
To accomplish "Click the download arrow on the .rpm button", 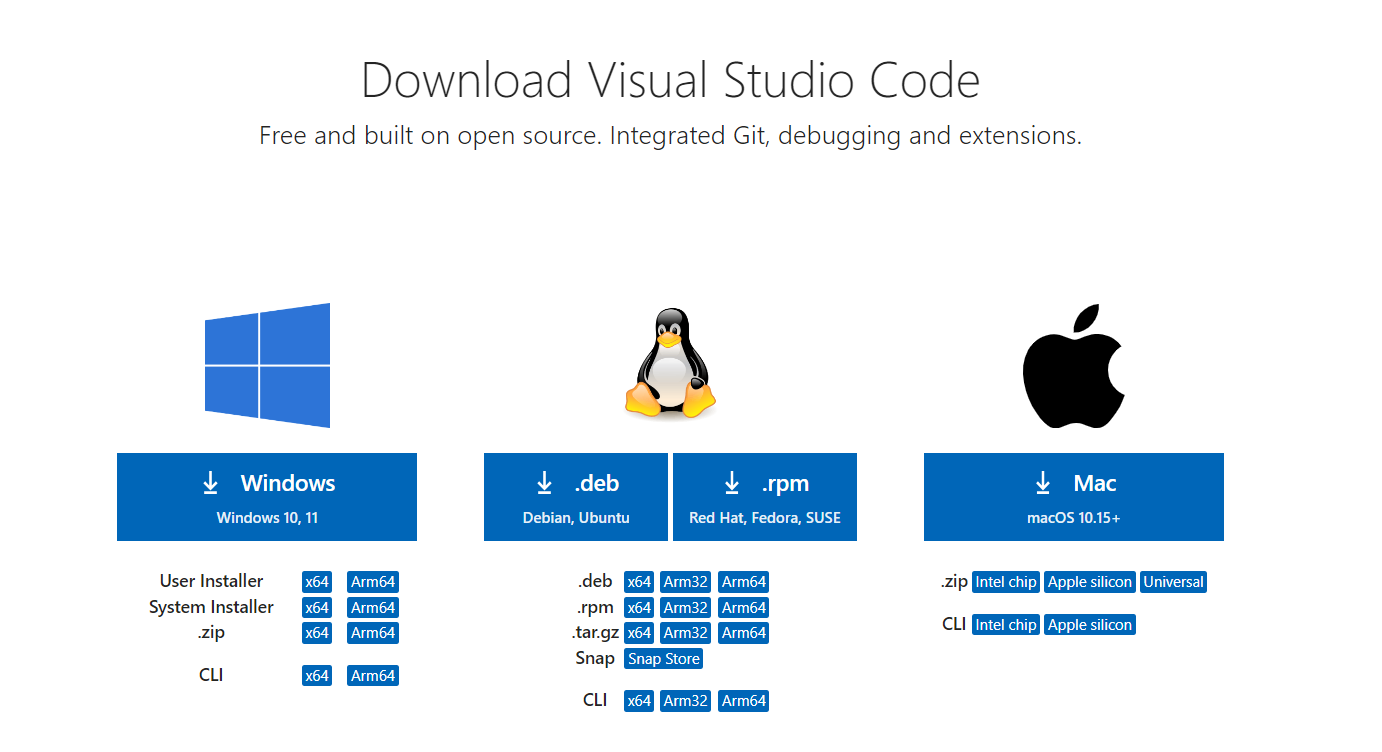I will click(x=732, y=484).
